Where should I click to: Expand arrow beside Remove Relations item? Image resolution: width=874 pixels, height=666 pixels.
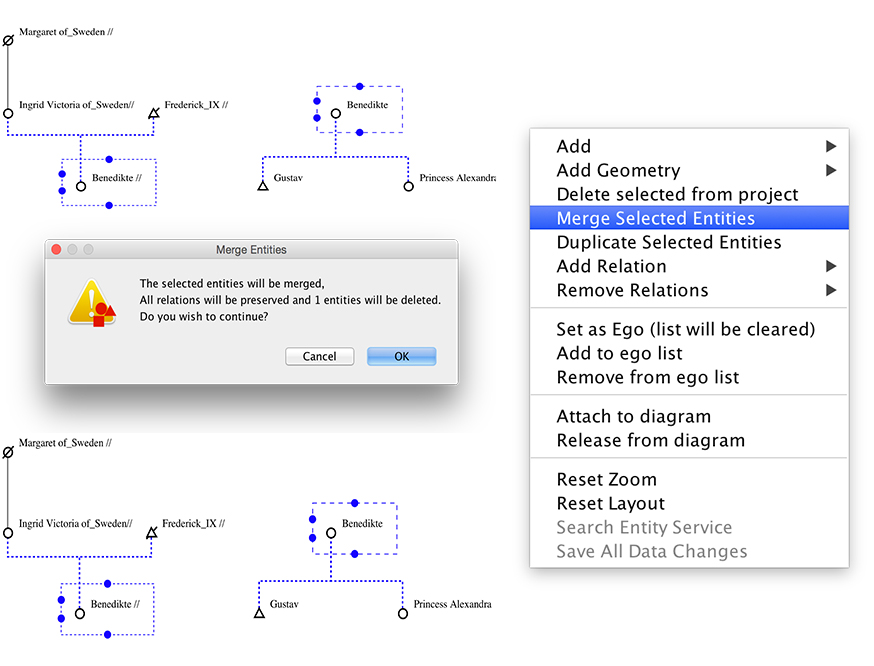coord(831,290)
